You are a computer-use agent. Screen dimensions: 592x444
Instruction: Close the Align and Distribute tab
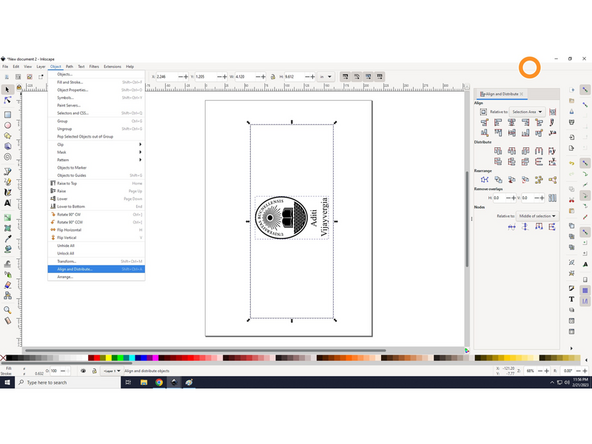click(x=522, y=94)
